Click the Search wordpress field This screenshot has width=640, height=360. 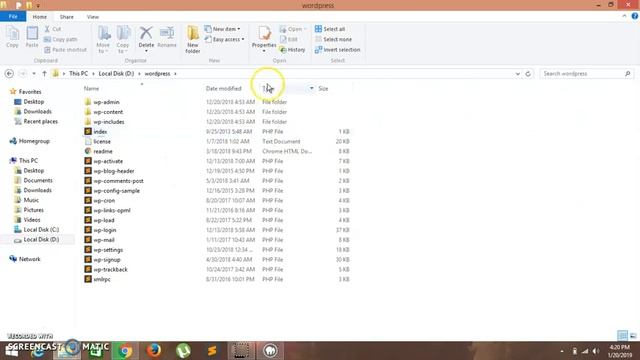[x=587, y=74]
